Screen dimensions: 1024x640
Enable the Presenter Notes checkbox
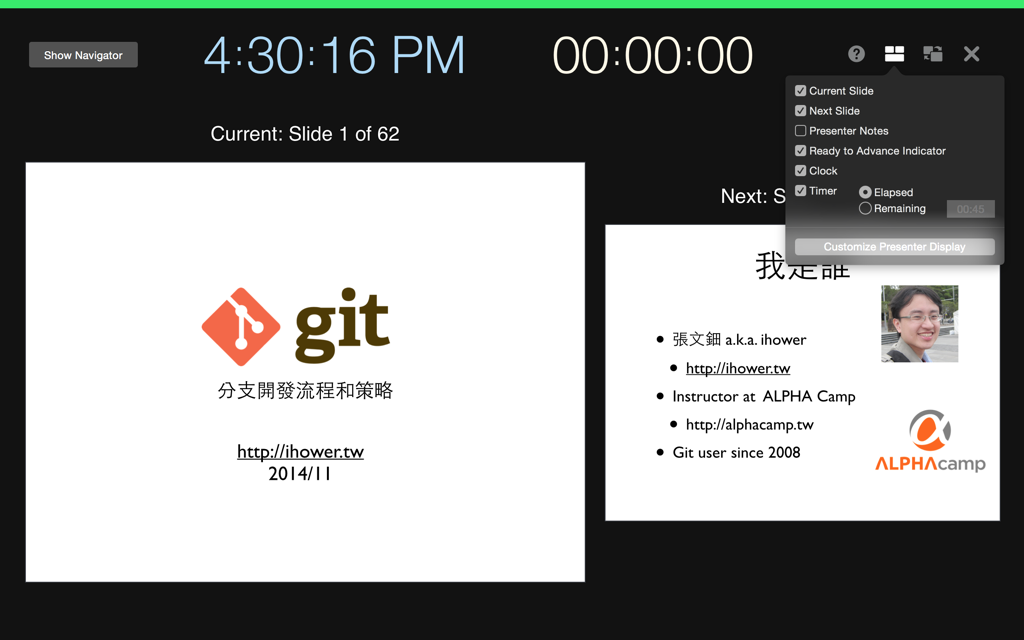point(801,131)
